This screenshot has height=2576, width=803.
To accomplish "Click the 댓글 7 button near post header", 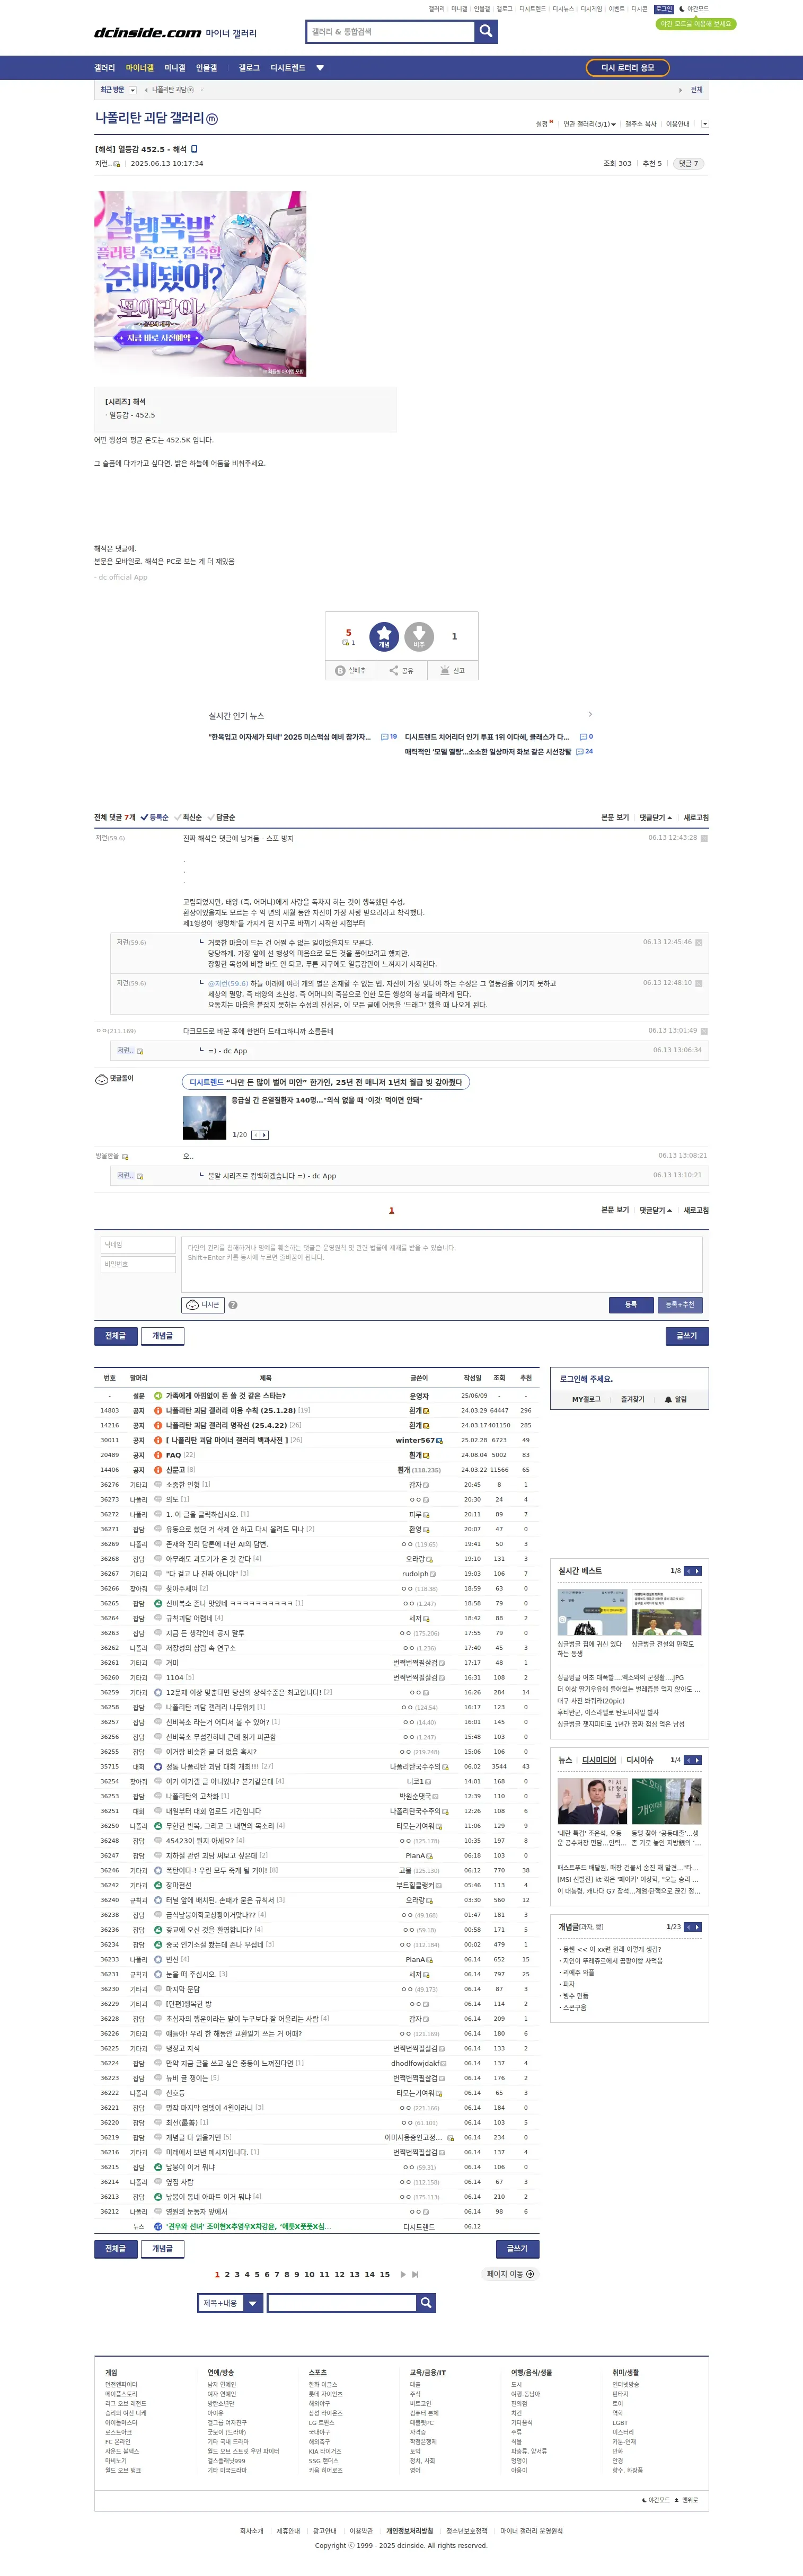I will click(688, 163).
